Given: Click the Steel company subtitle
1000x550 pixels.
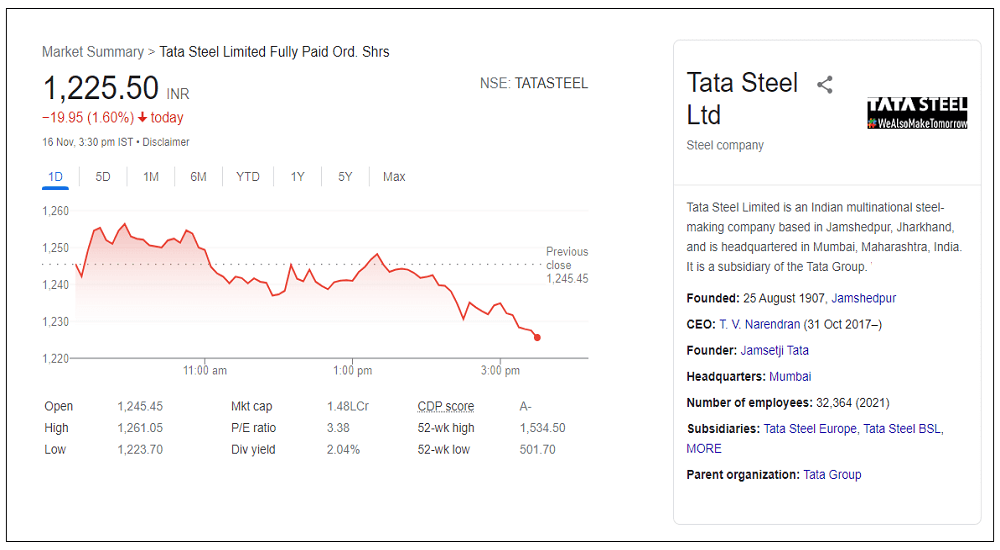Looking at the screenshot, I should 724,145.
